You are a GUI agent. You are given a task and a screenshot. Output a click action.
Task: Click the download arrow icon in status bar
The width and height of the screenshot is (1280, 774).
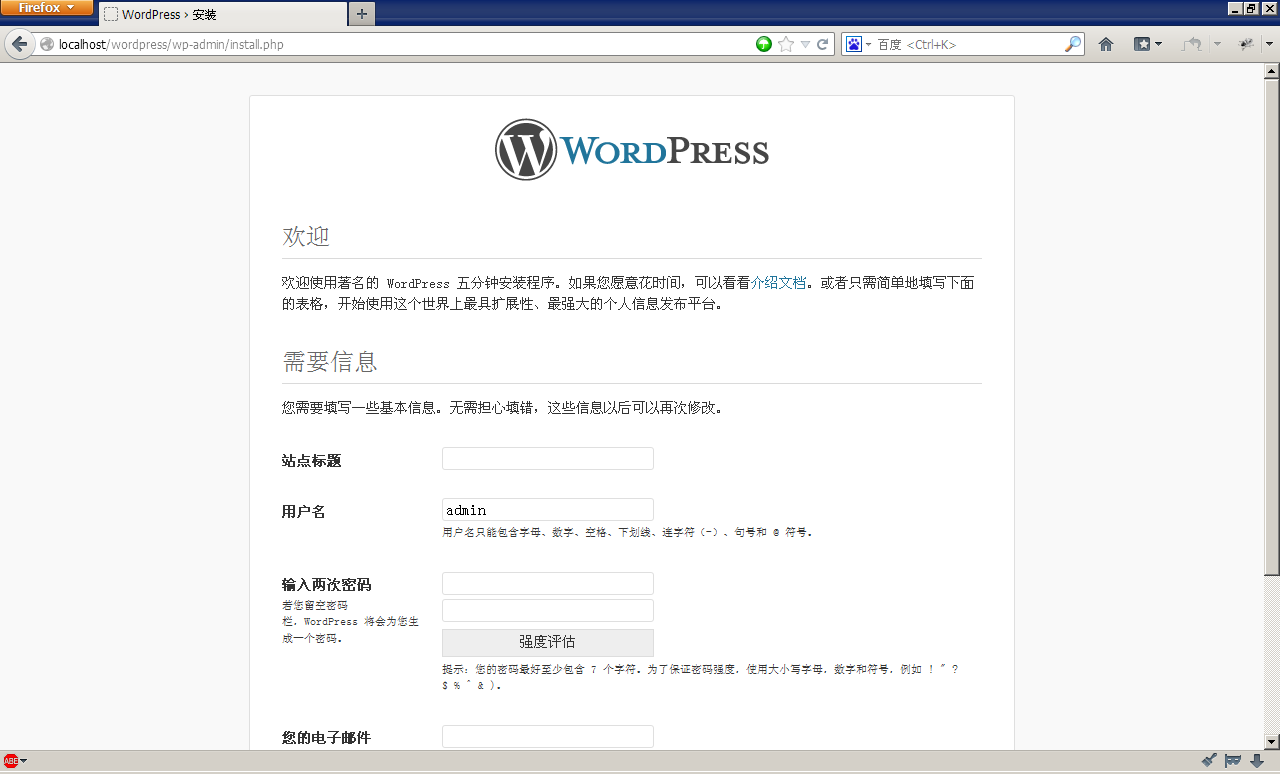[x=1257, y=761]
